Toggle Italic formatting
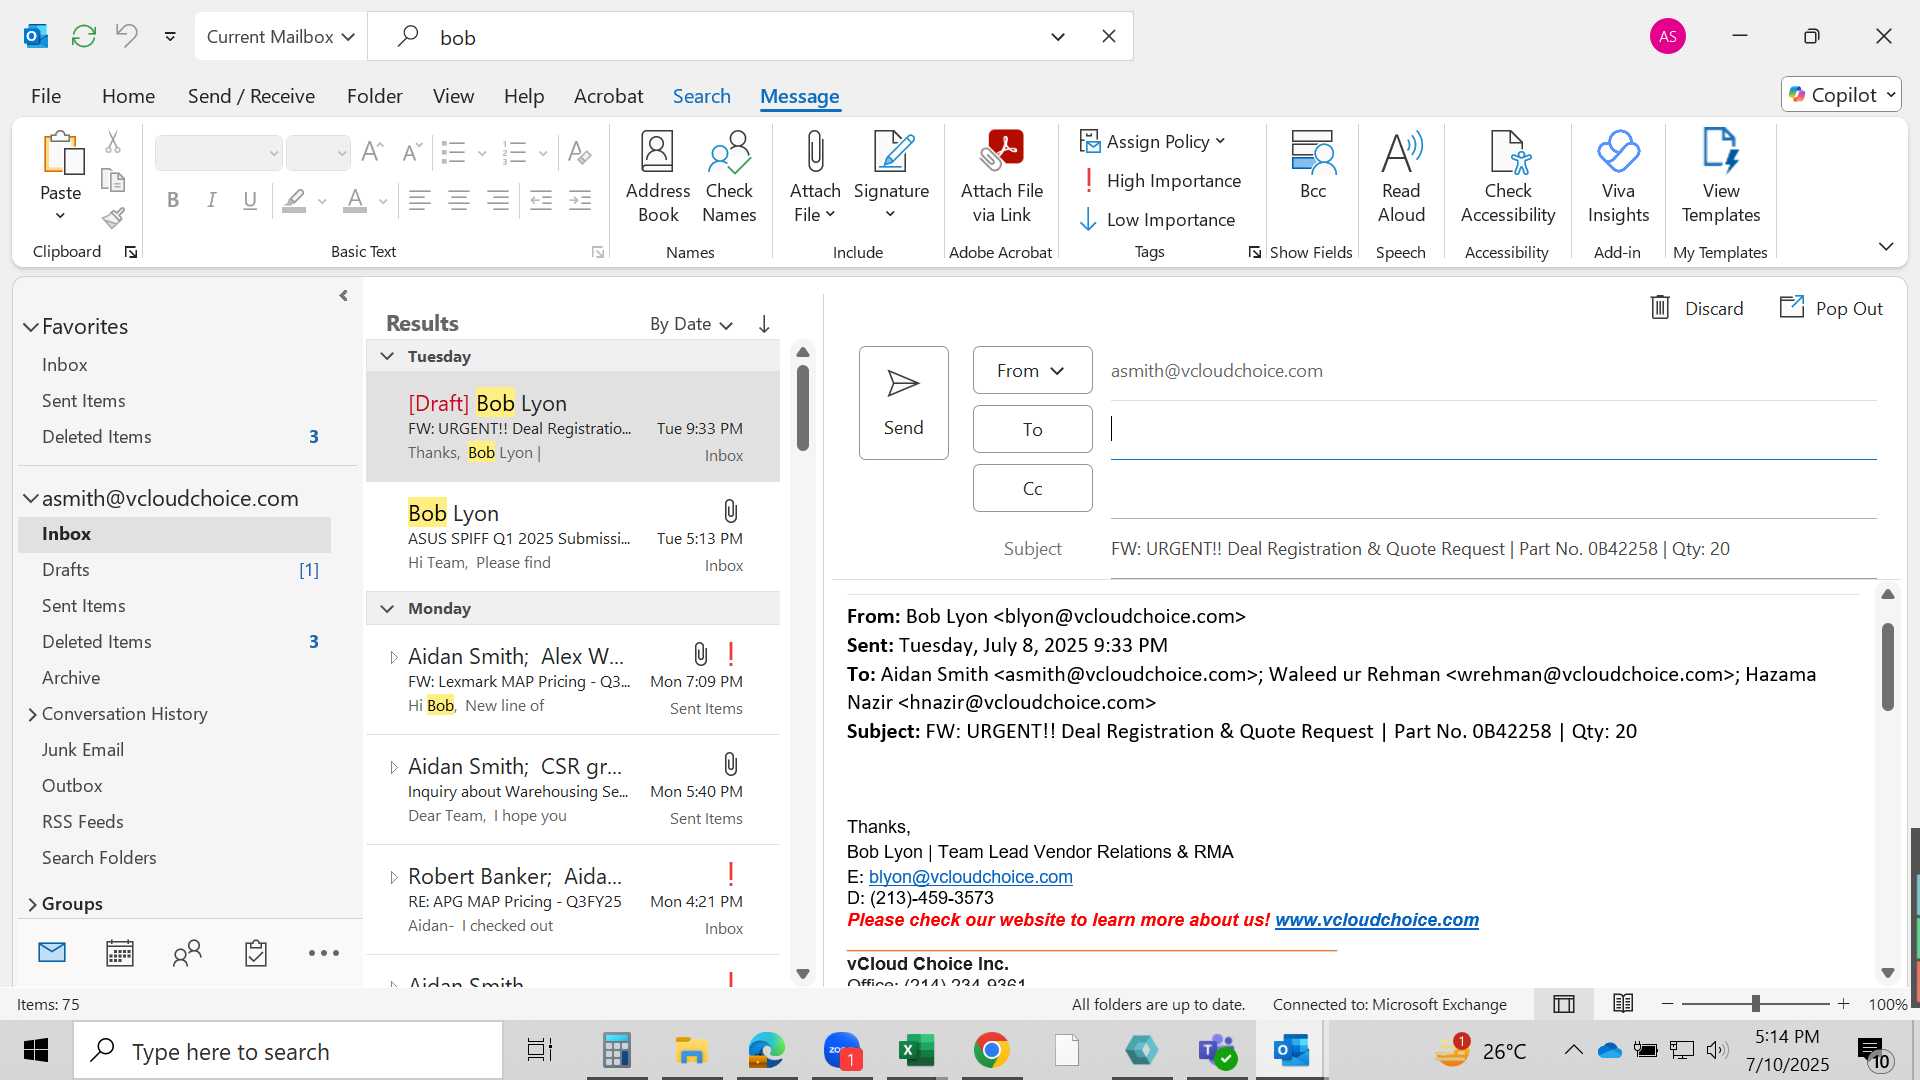The height and width of the screenshot is (1080, 1920). (x=212, y=200)
